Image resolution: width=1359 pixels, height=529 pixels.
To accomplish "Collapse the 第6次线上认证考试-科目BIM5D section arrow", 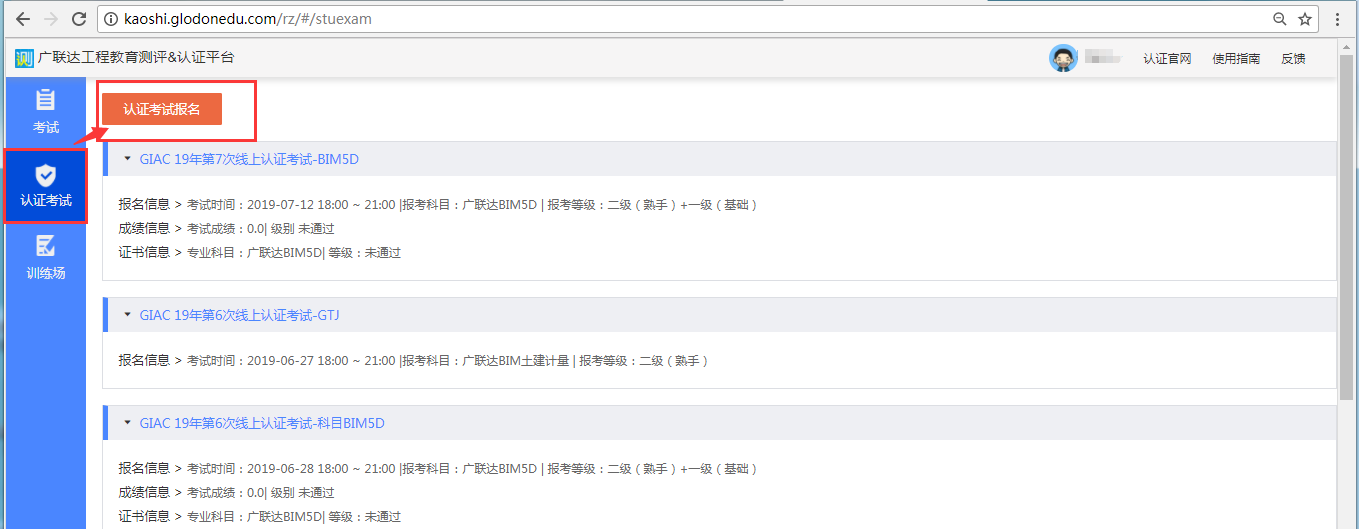I will click(x=127, y=423).
